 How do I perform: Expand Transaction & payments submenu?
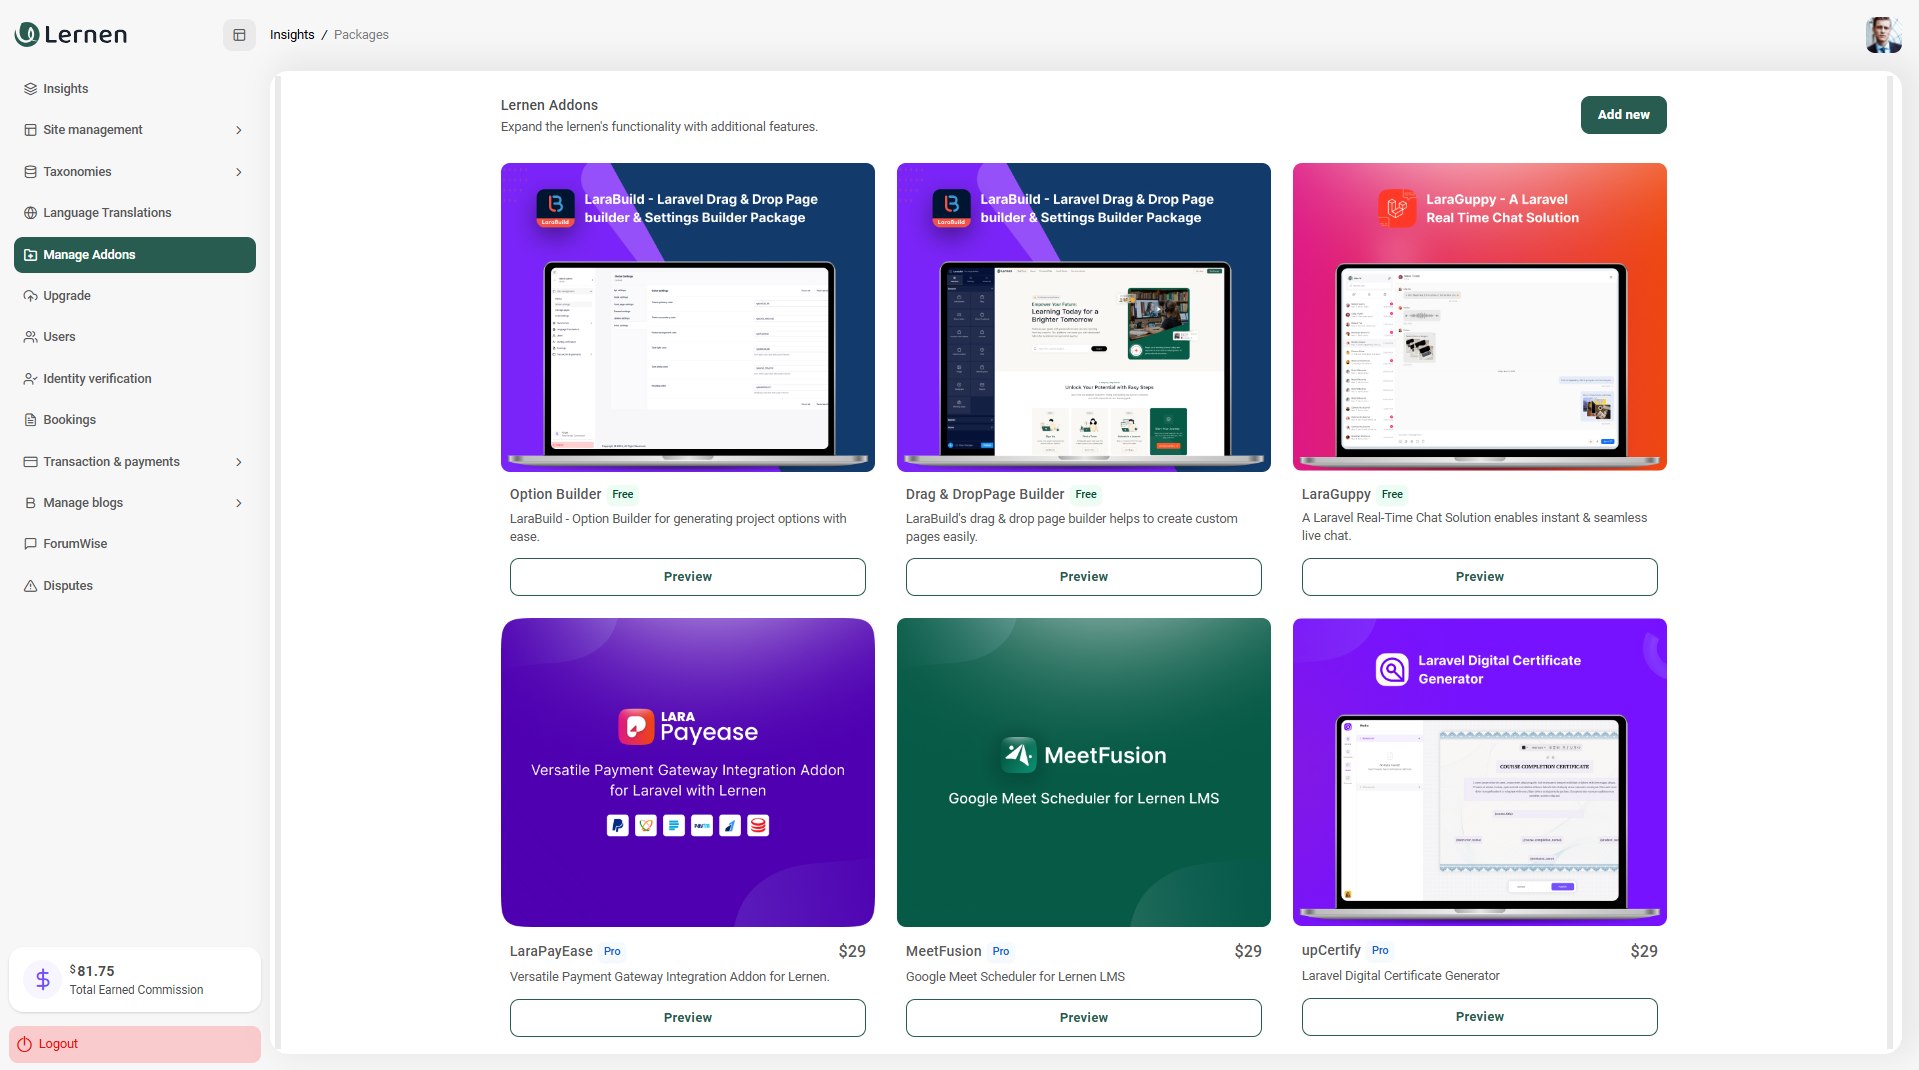(x=239, y=462)
